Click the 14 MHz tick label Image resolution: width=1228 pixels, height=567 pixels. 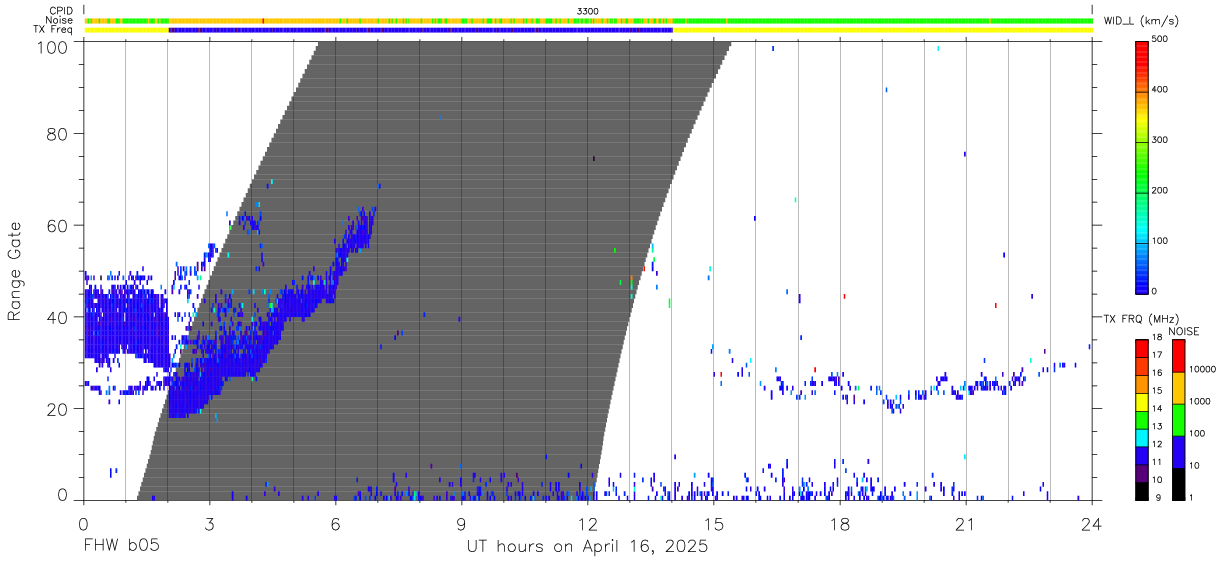pyautogui.click(x=1157, y=408)
